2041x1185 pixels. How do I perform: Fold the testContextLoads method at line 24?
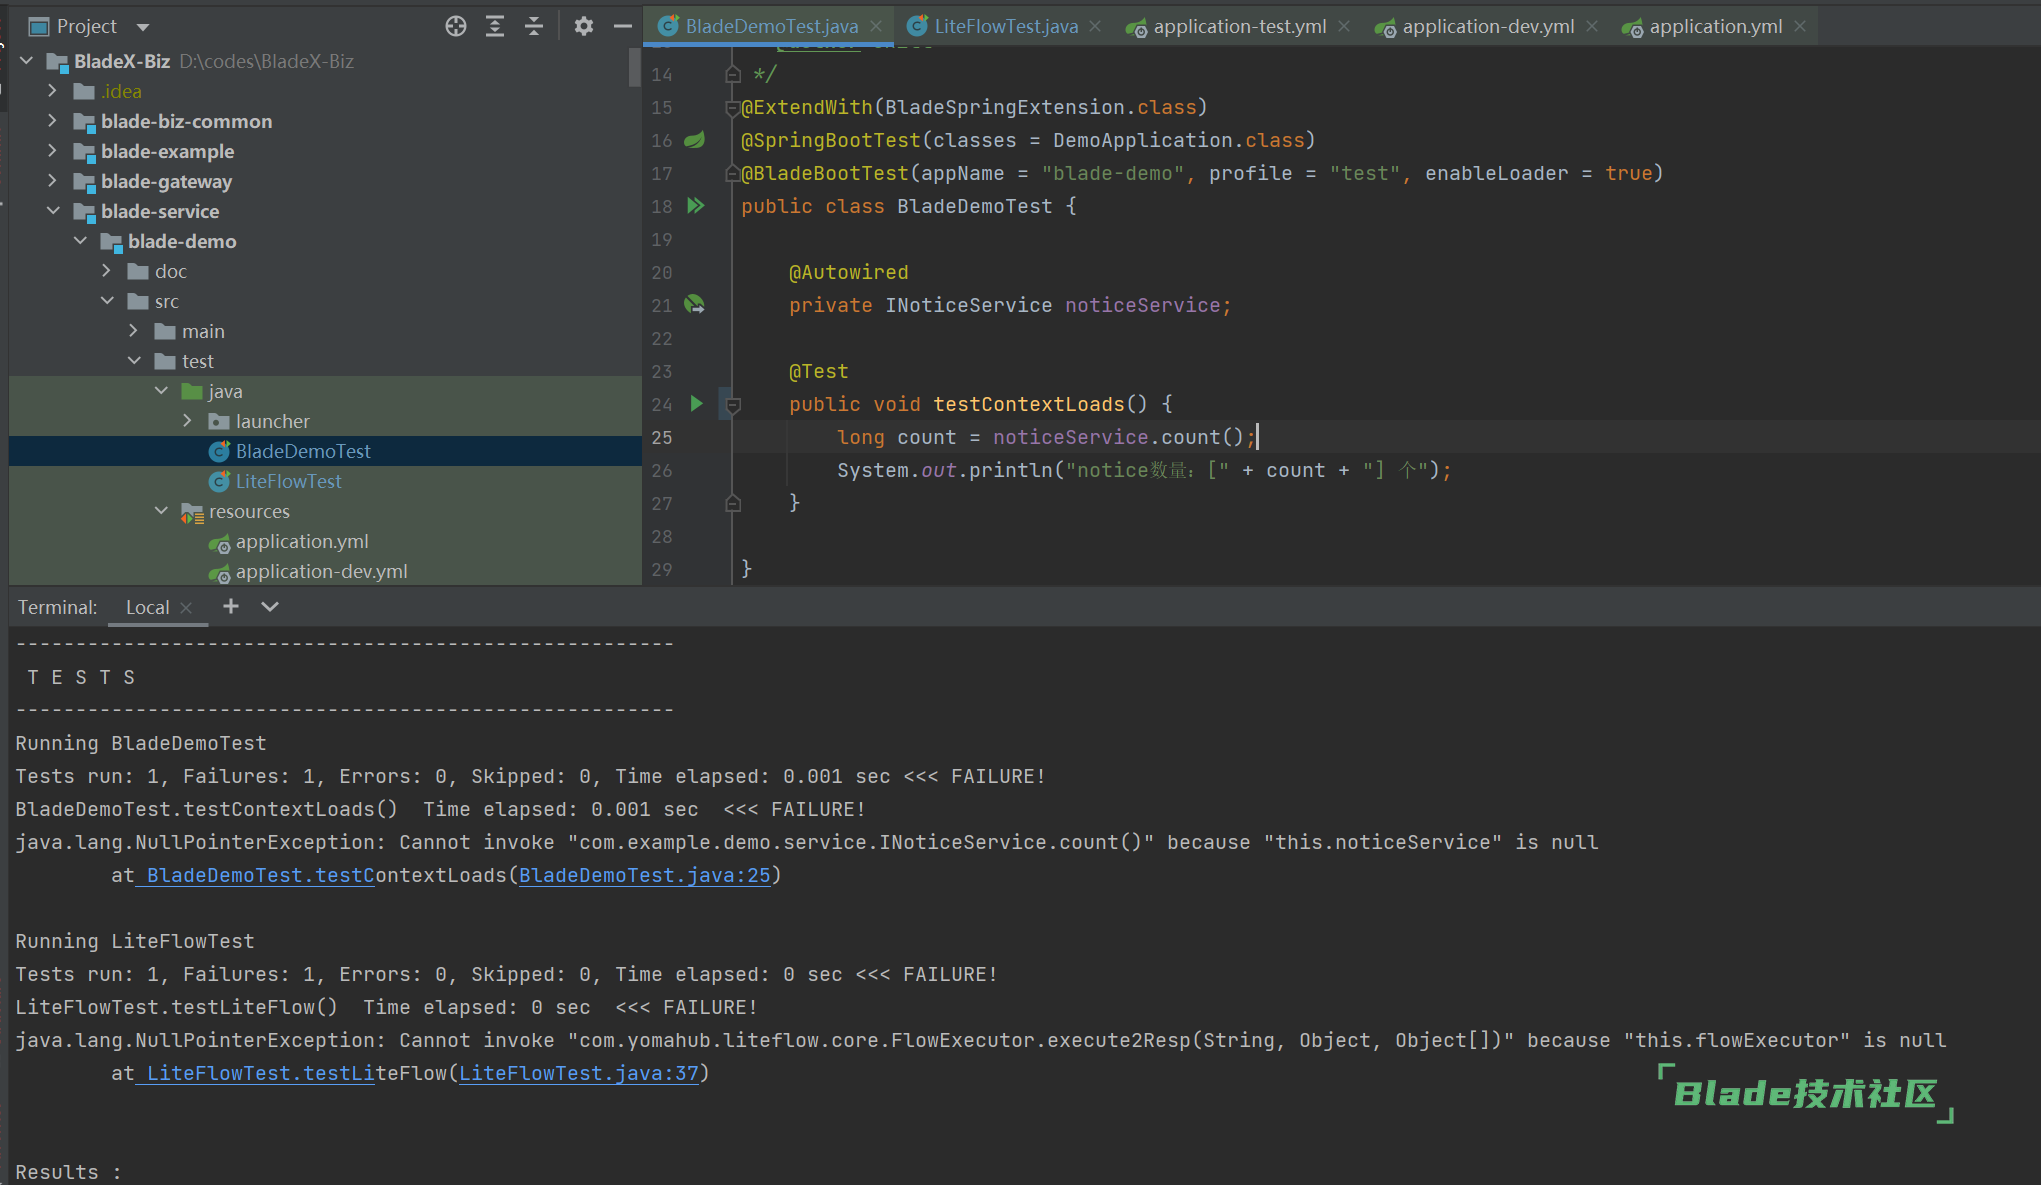click(x=733, y=405)
